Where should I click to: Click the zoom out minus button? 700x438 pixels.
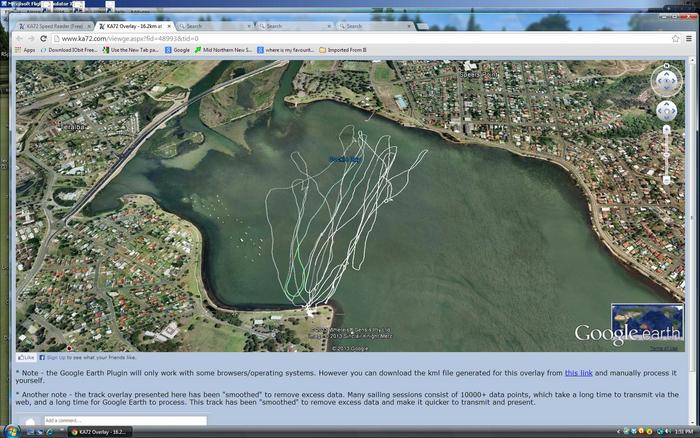[x=667, y=180]
